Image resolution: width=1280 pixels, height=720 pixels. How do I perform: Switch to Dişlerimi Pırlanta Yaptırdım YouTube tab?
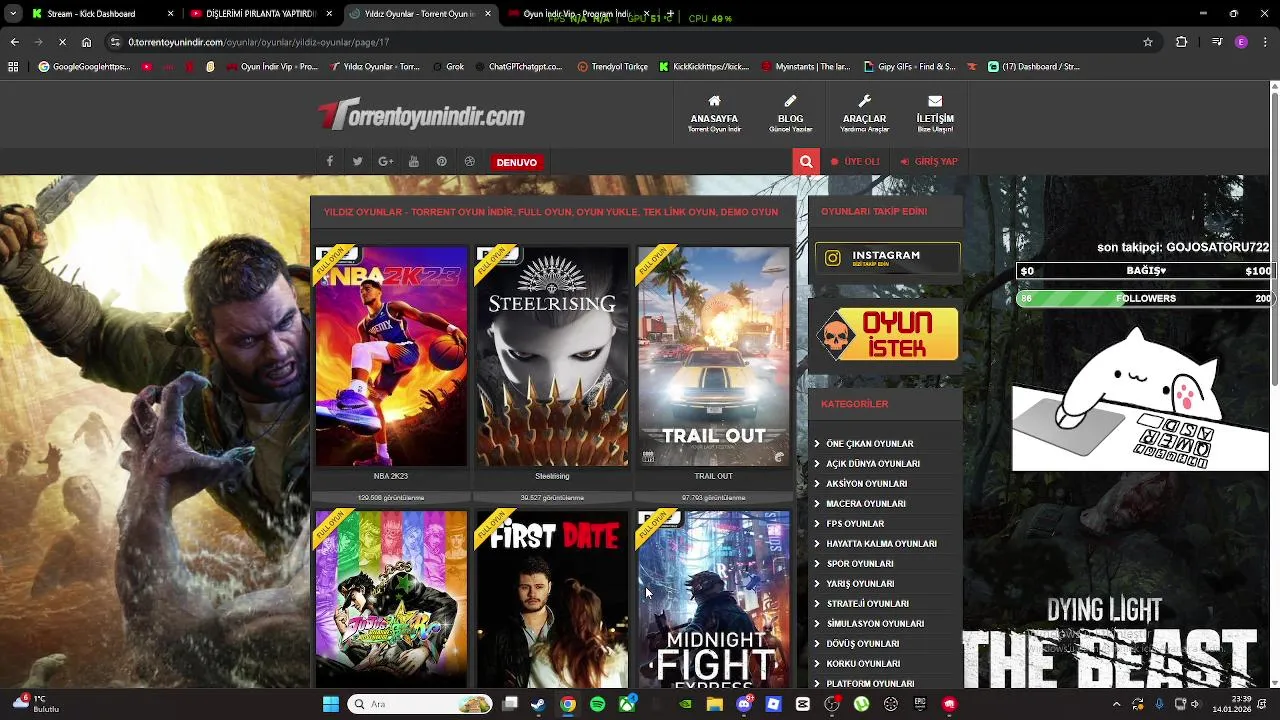(x=260, y=14)
